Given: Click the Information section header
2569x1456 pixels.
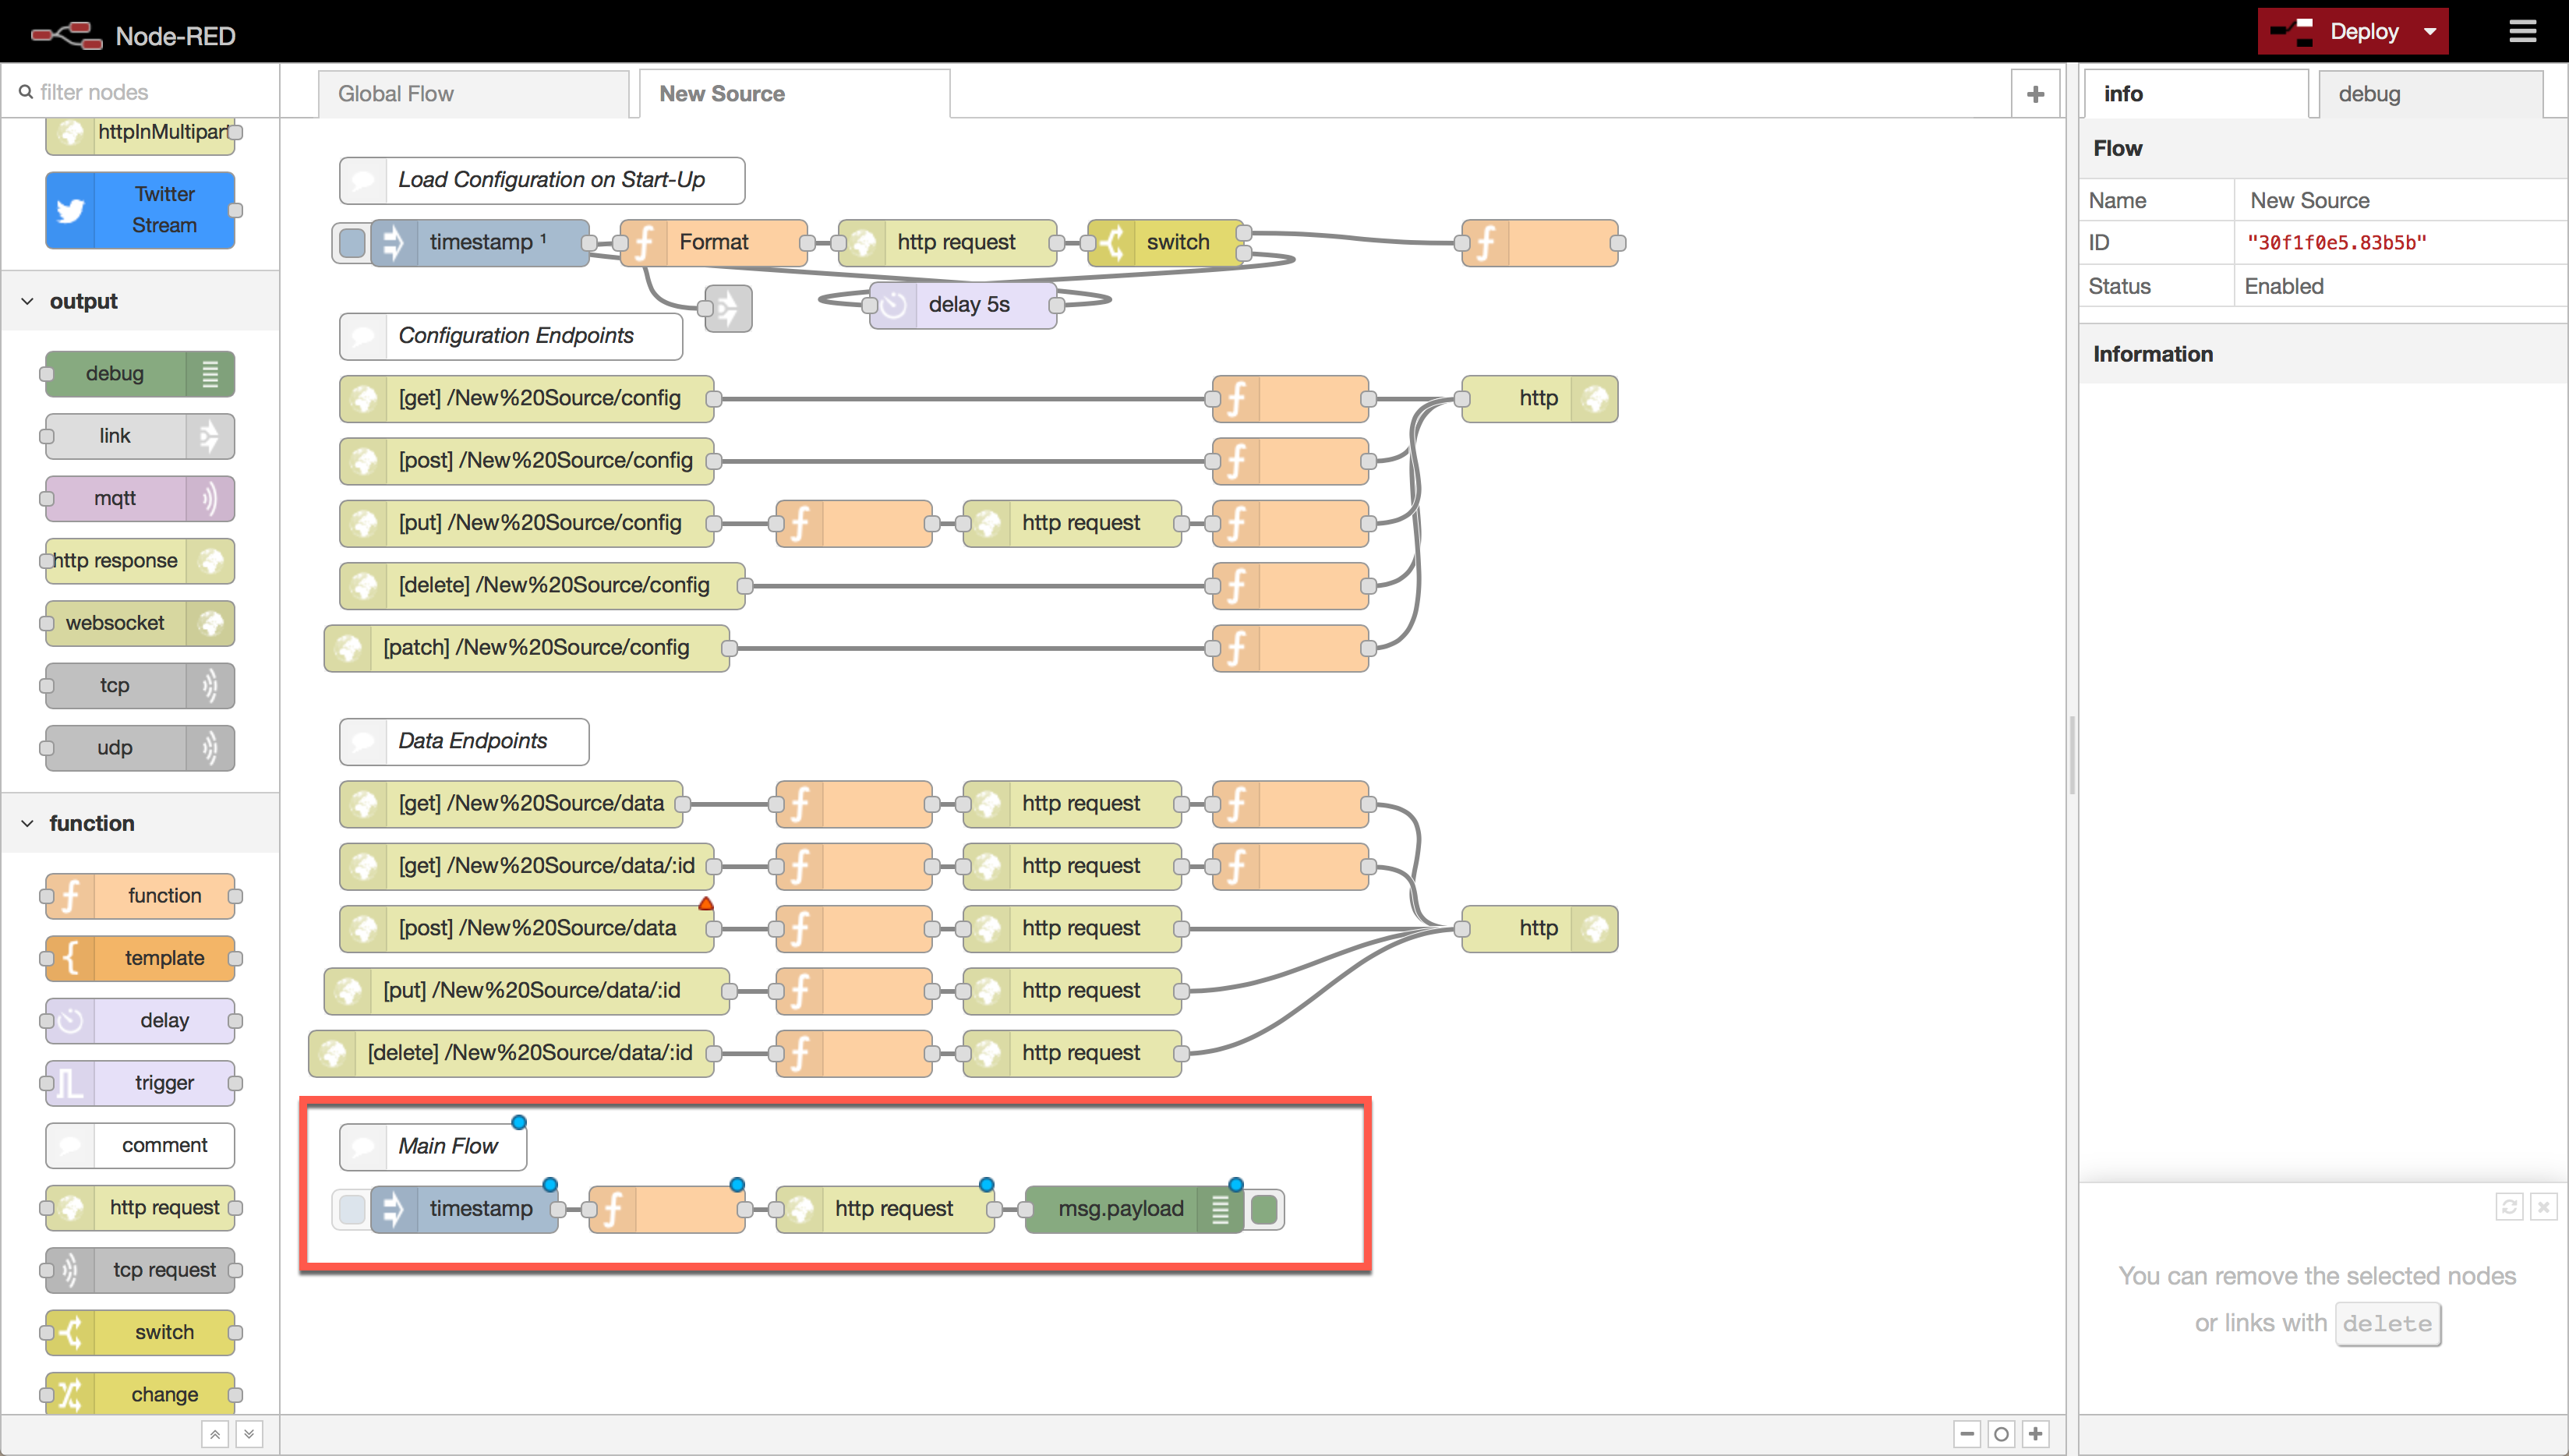Looking at the screenshot, I should 2323,354.
